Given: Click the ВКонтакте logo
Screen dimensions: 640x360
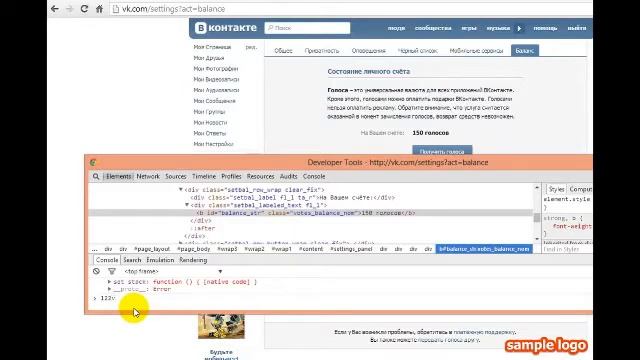Looking at the screenshot, I should (226, 28).
